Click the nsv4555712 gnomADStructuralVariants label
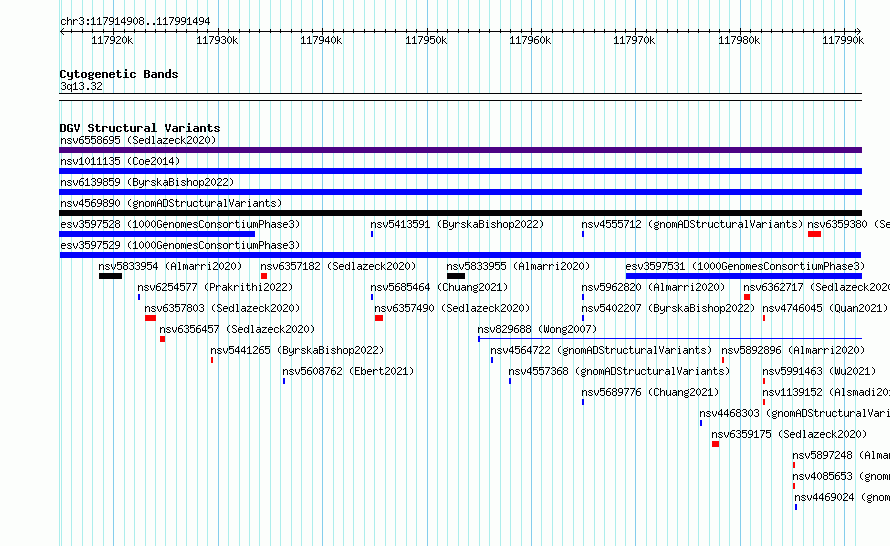This screenshot has height=546, width=890. pos(692,224)
